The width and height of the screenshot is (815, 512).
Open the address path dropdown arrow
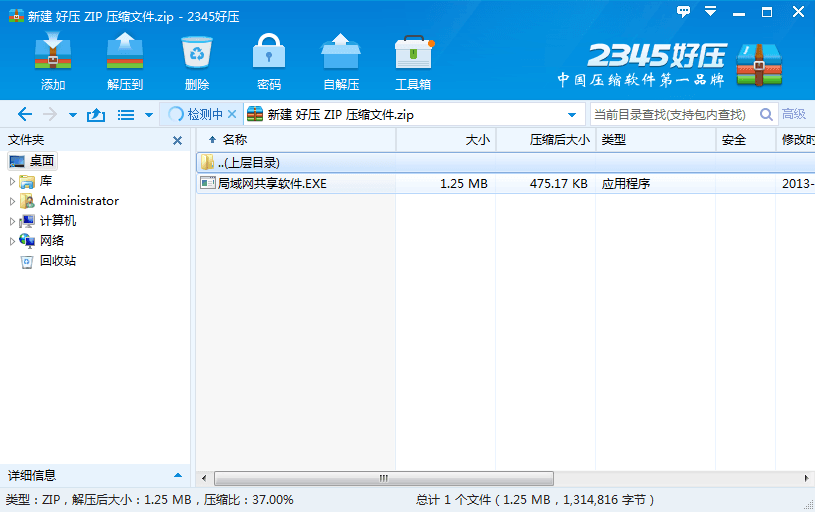pyautogui.click(x=572, y=115)
